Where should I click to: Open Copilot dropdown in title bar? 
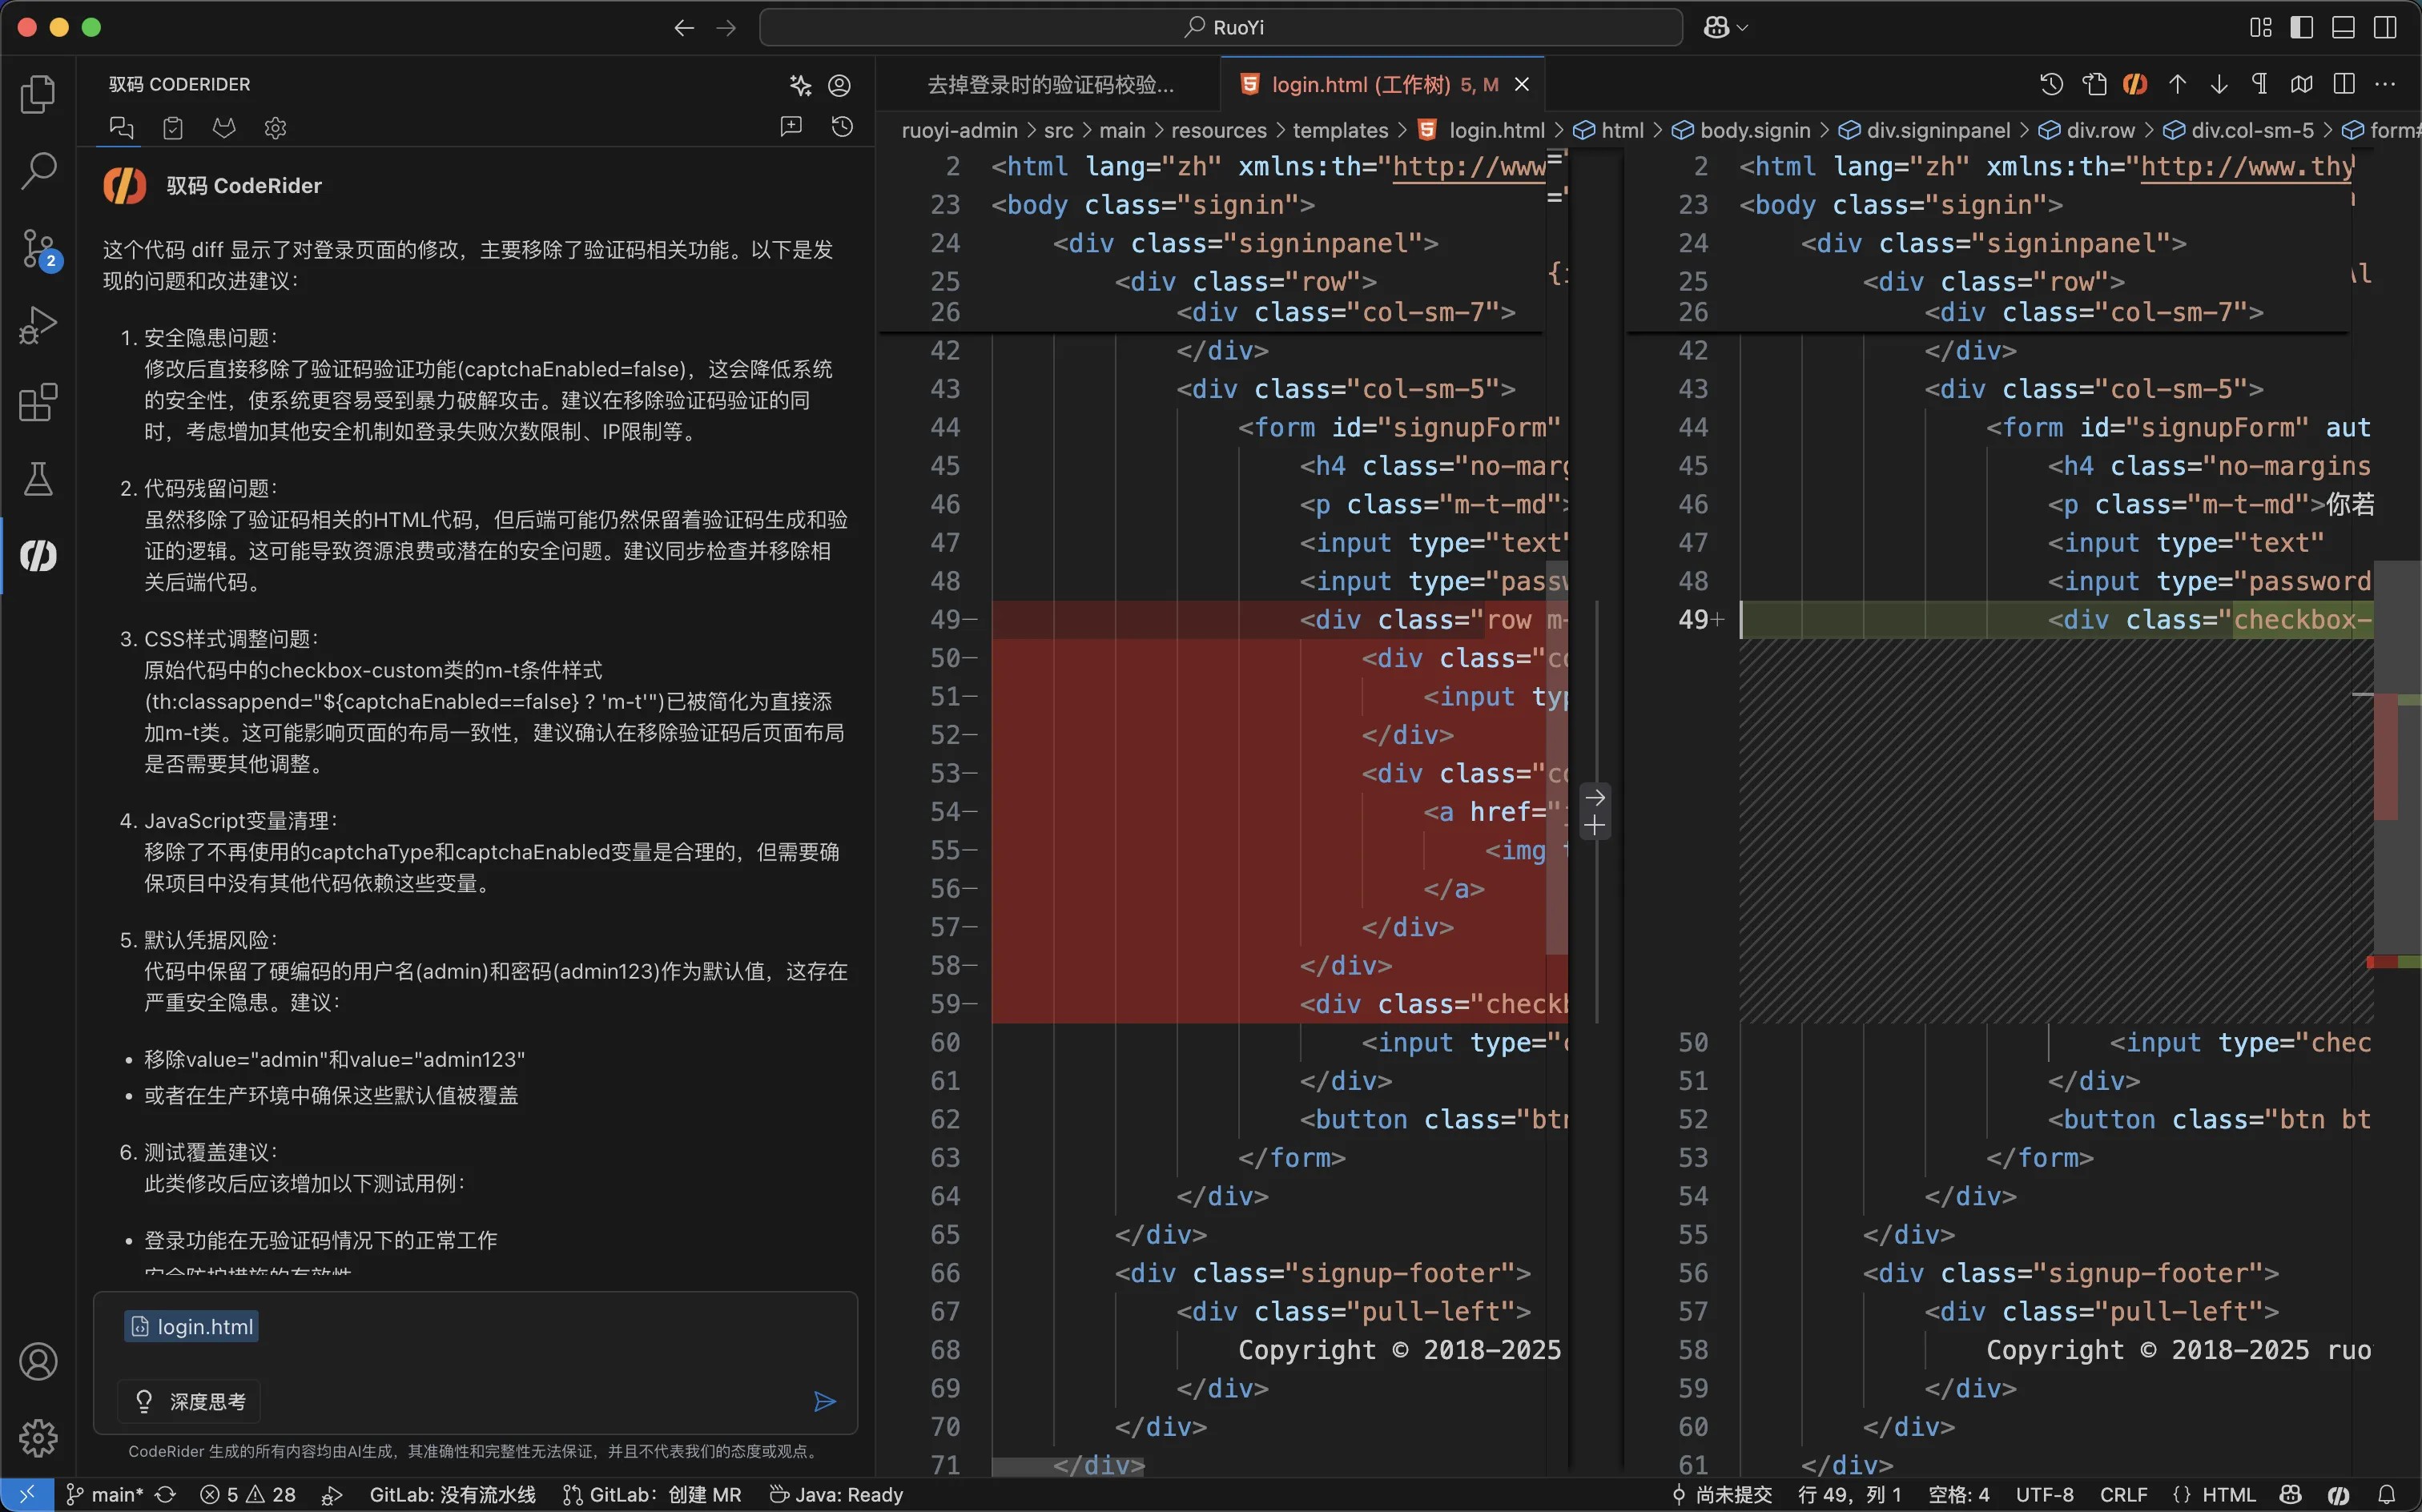click(x=1726, y=27)
